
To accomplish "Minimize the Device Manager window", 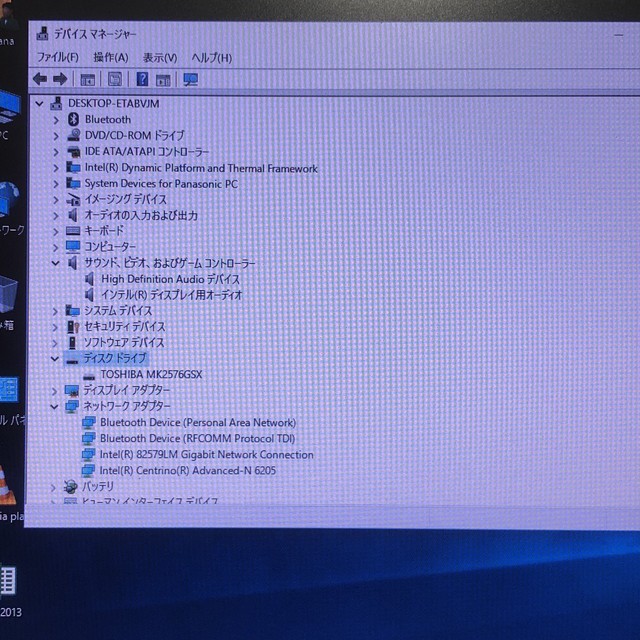I will point(619,36).
